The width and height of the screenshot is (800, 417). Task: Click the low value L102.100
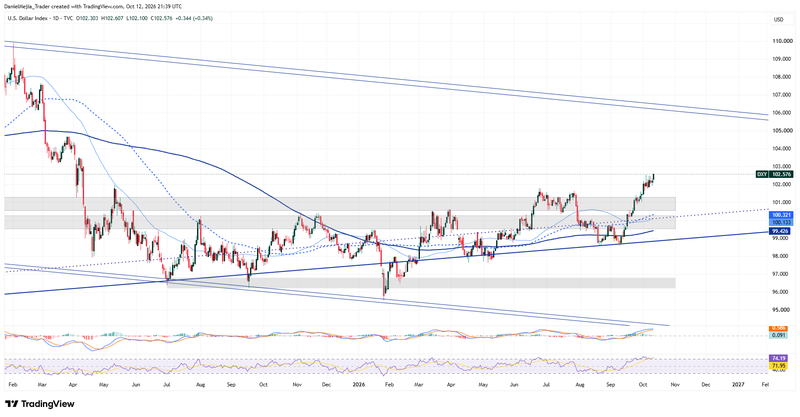pos(137,18)
